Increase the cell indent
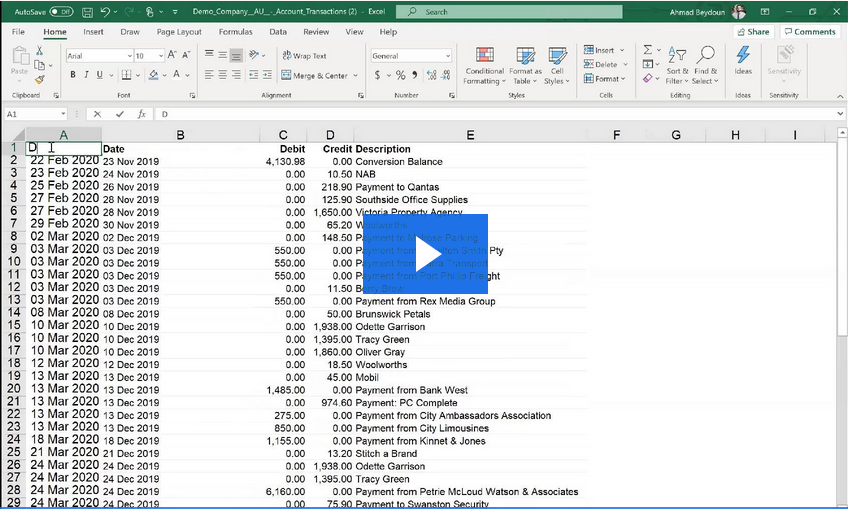 [x=267, y=75]
